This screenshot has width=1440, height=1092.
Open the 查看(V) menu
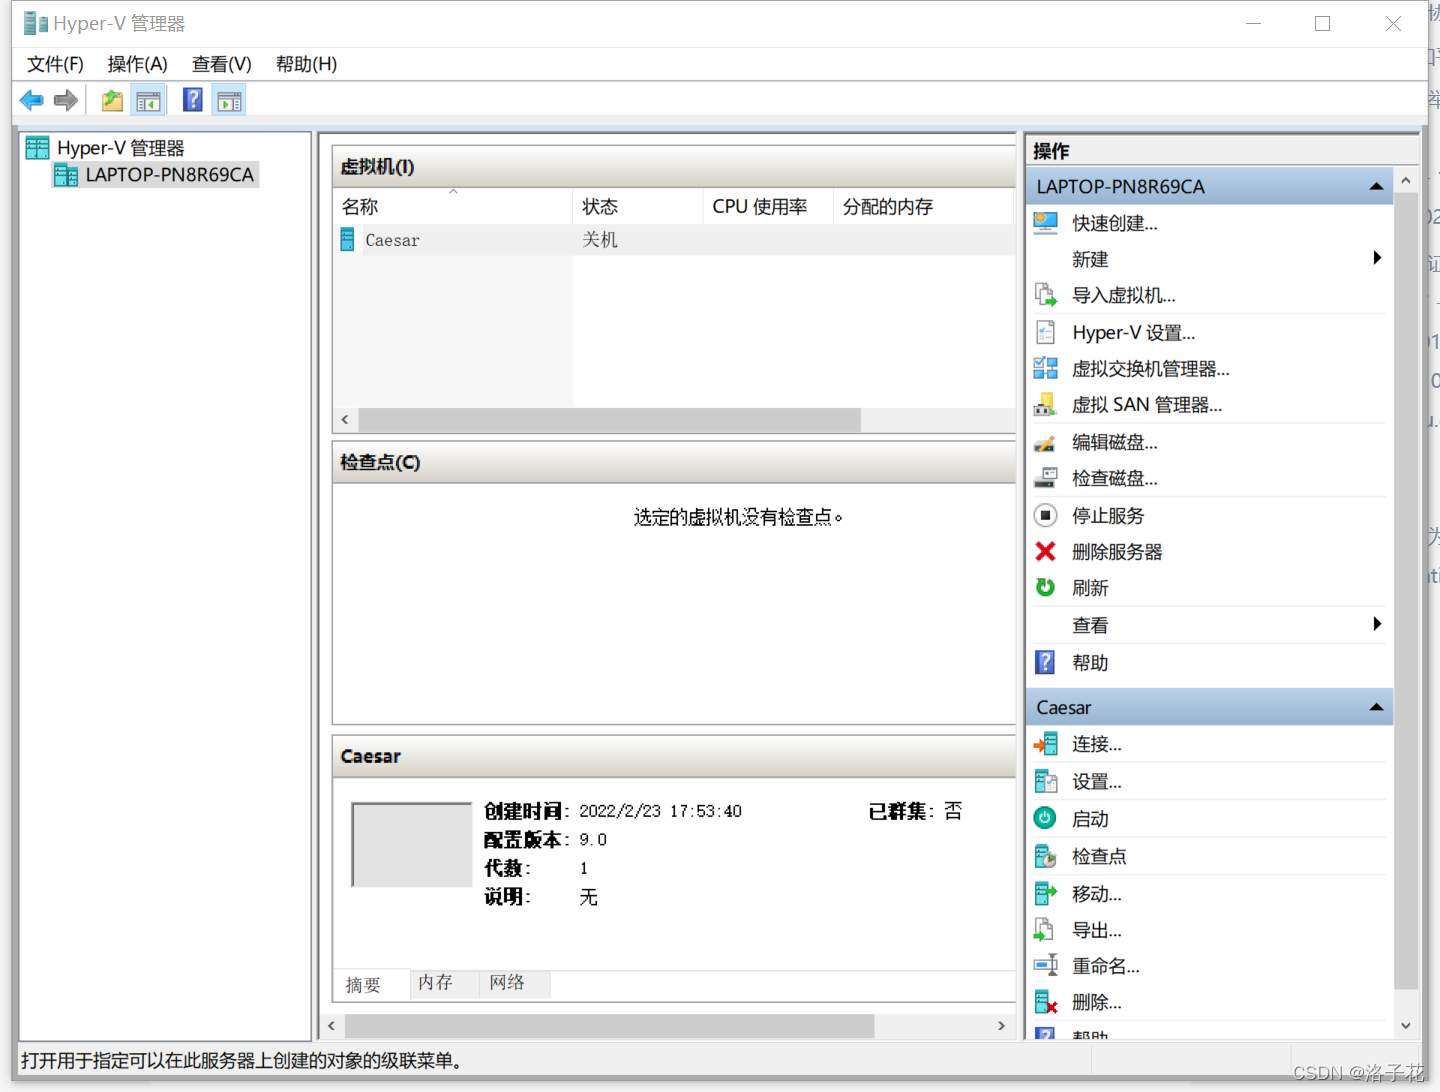point(222,64)
